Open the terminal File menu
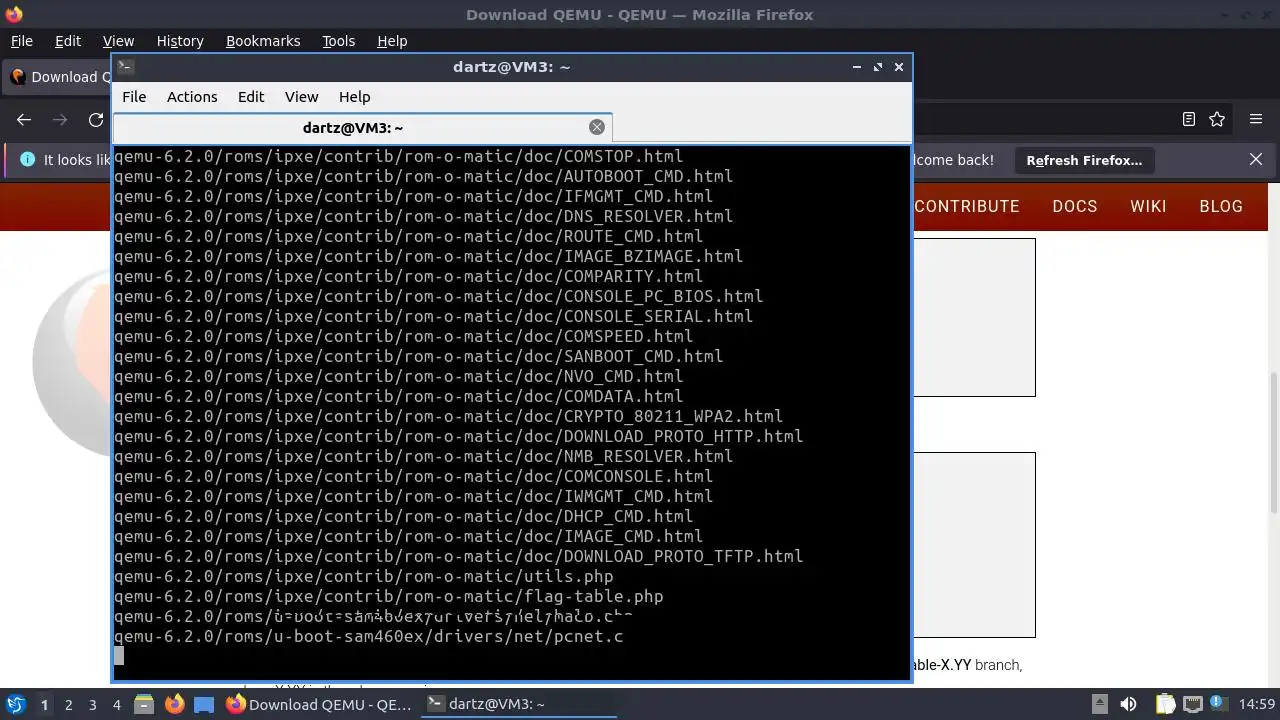The width and height of the screenshot is (1280, 720). [x=134, y=97]
